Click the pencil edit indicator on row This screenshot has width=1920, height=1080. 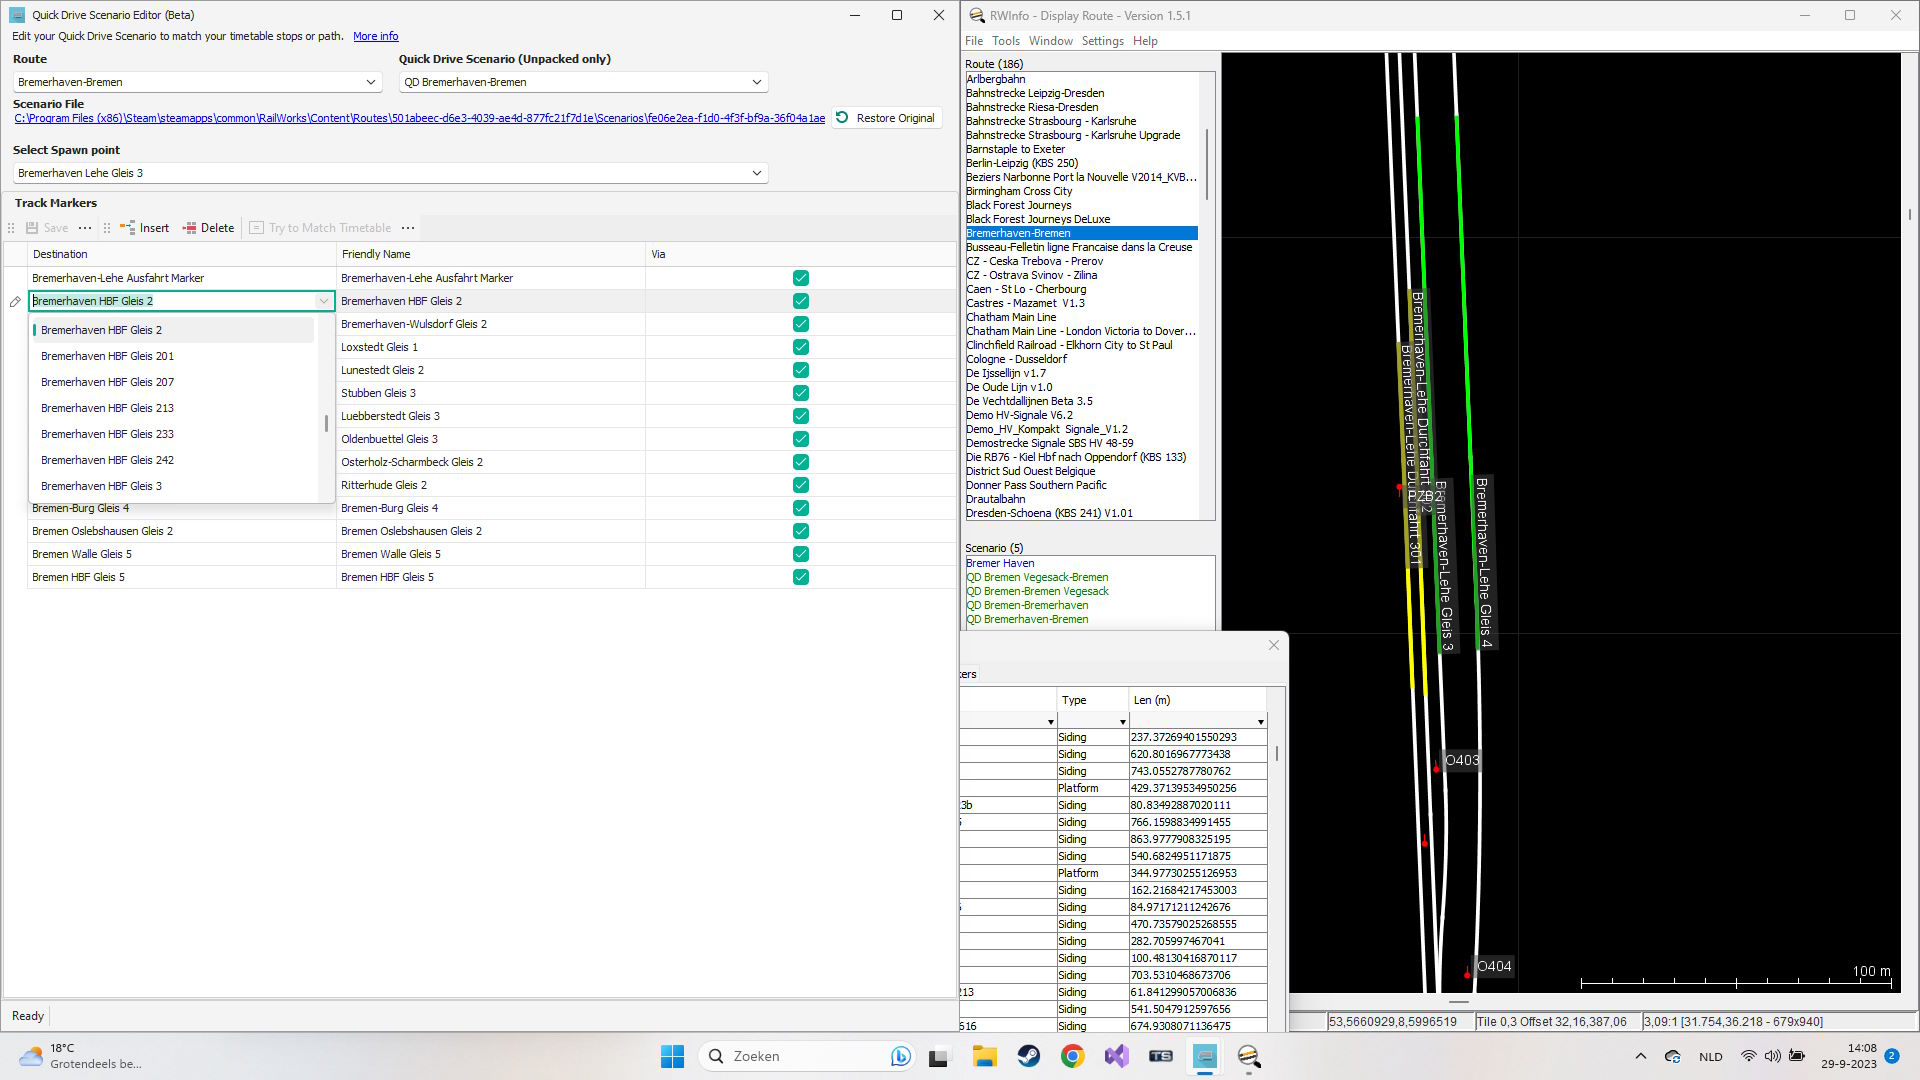pyautogui.click(x=15, y=301)
